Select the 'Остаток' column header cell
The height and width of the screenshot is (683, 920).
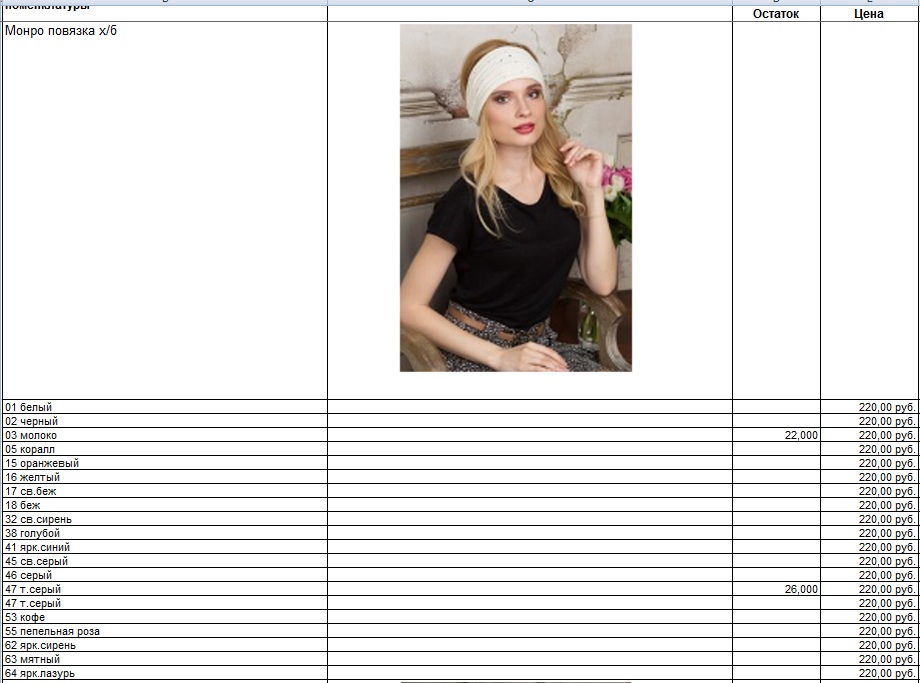(x=776, y=13)
